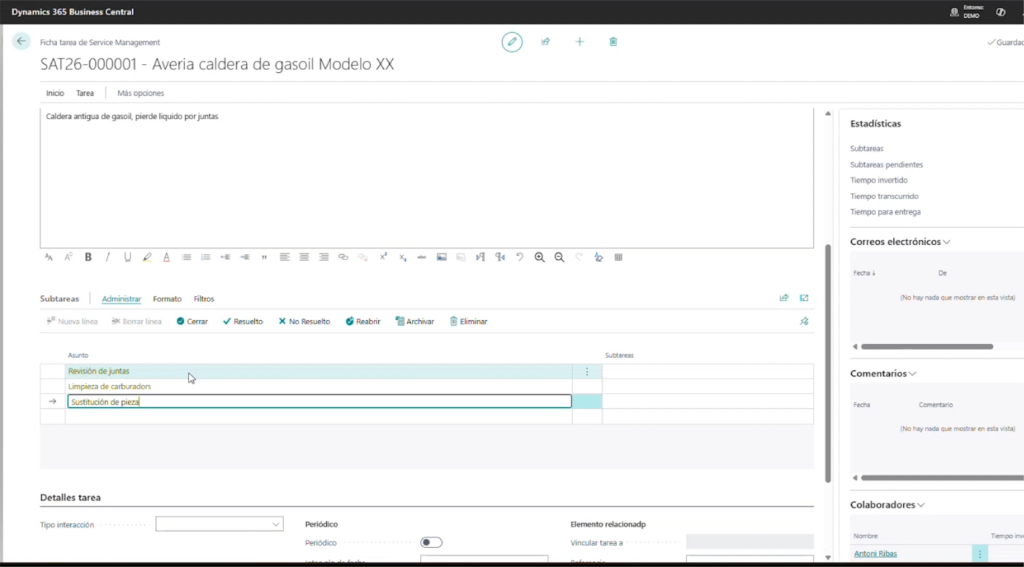Apply bold formatting in text editor

point(88,257)
